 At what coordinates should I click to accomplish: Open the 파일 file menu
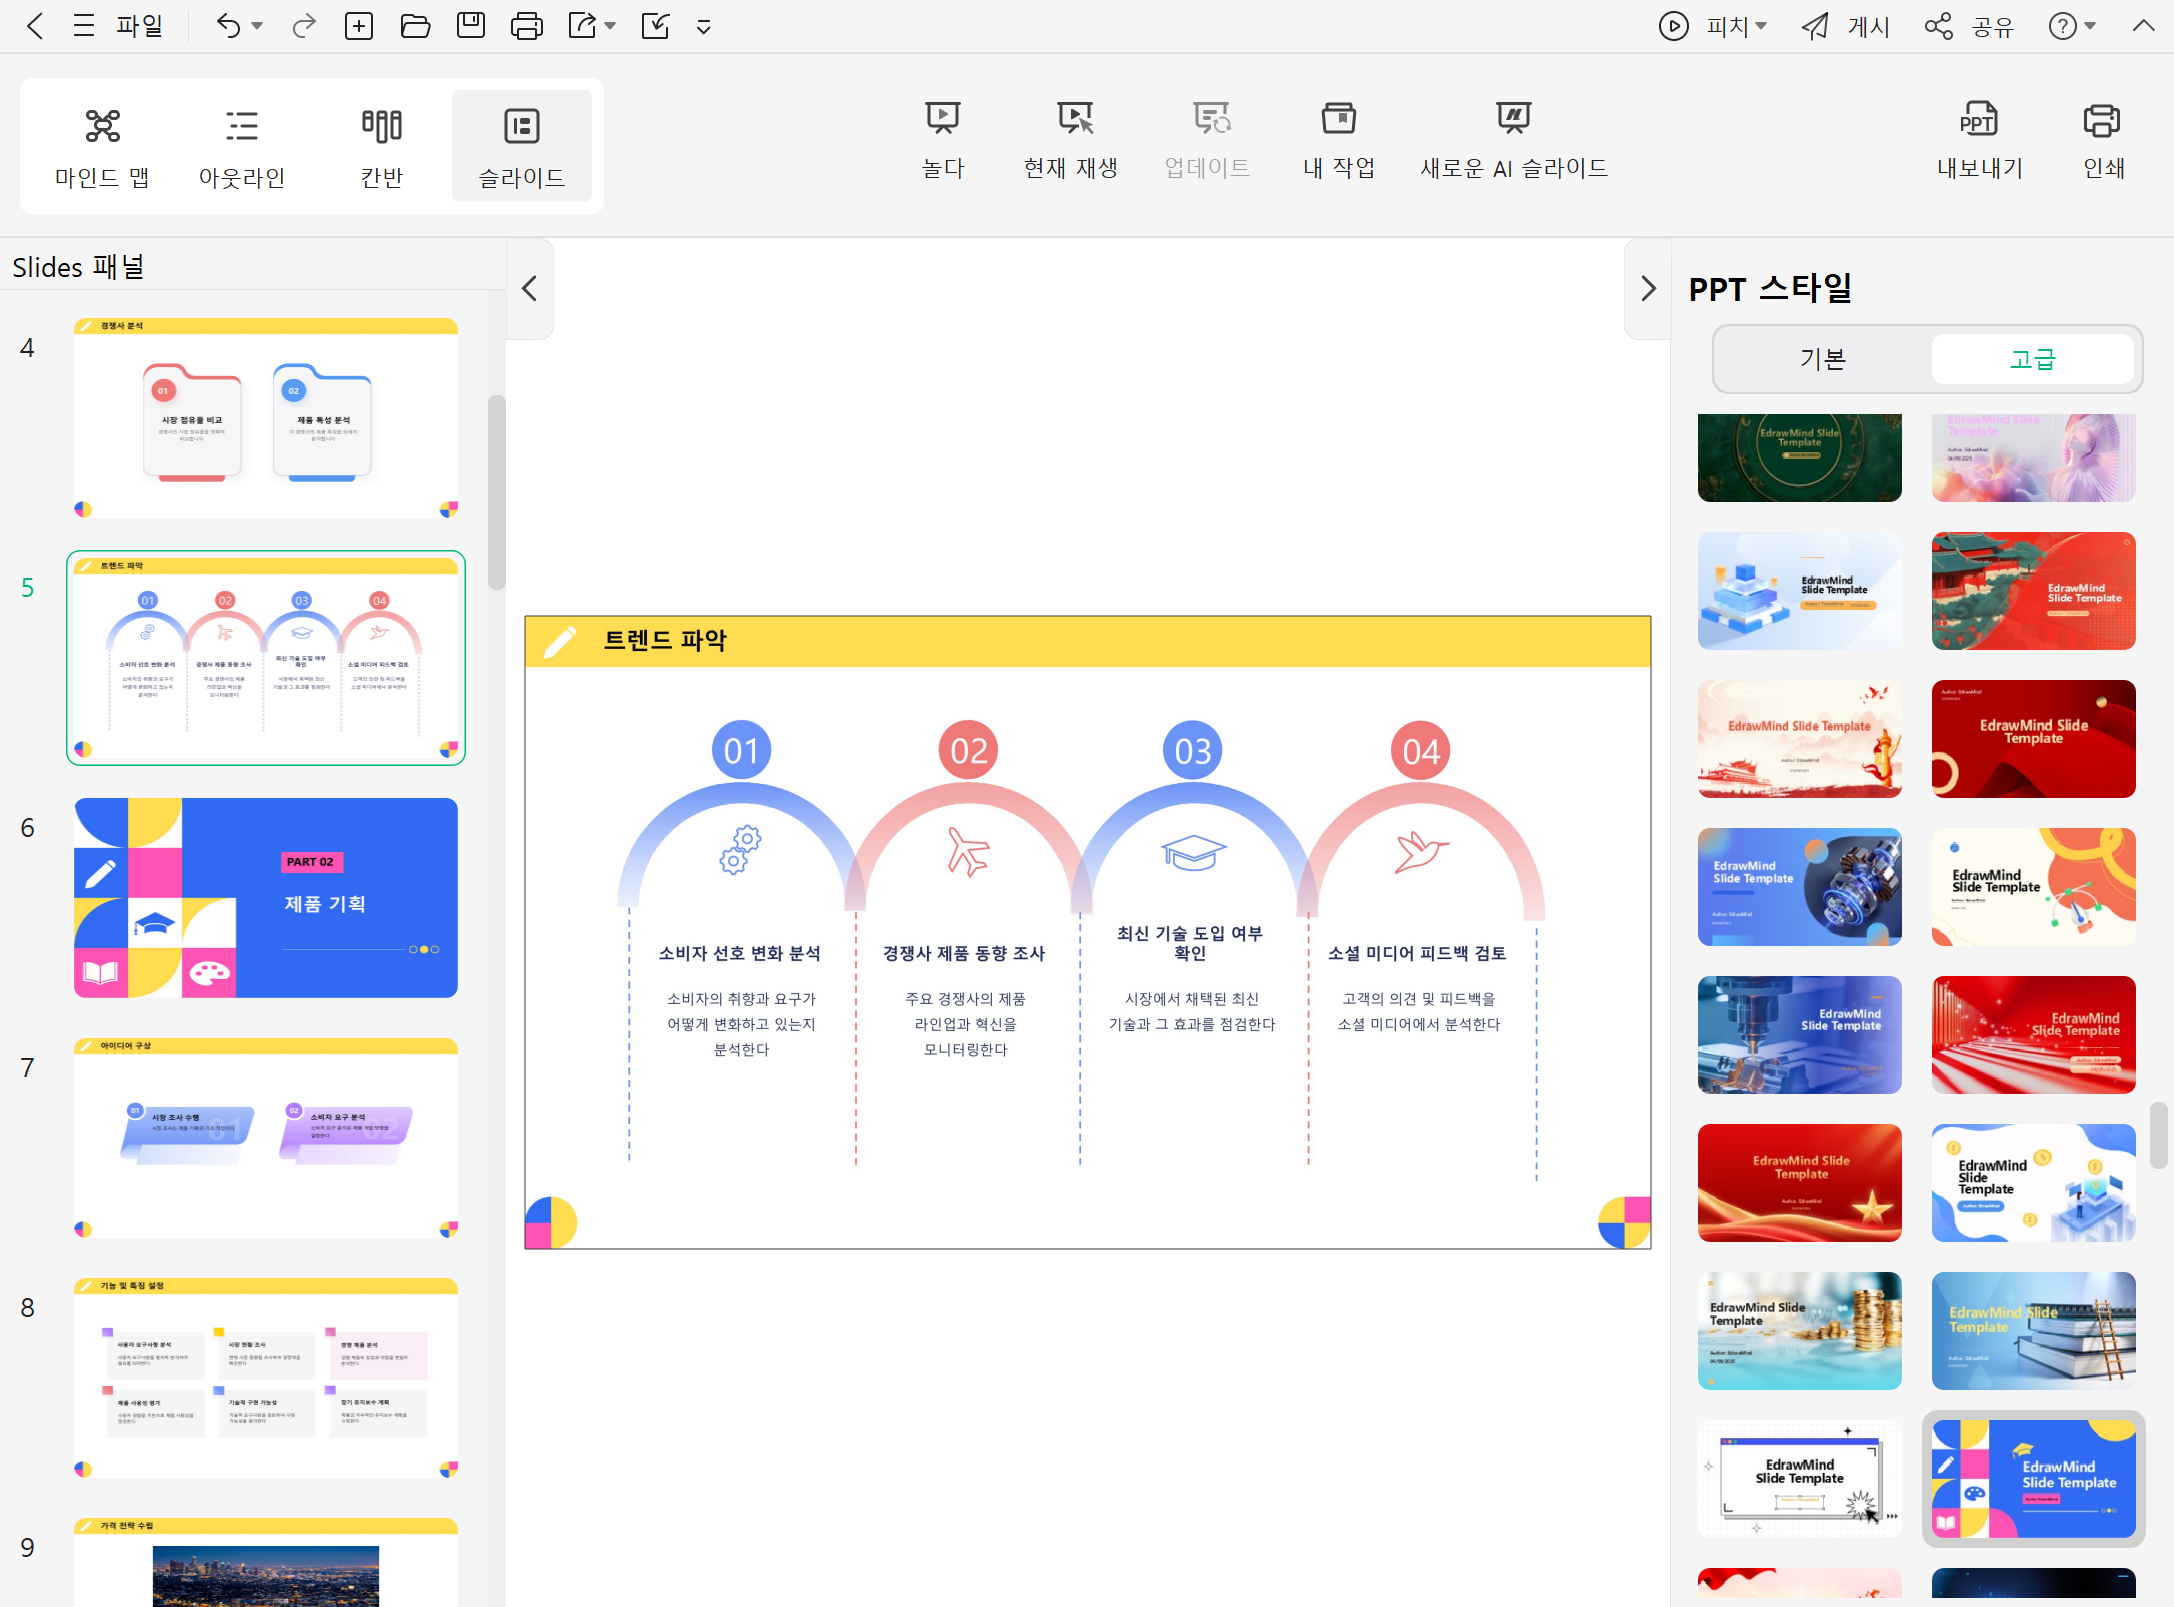point(139,26)
